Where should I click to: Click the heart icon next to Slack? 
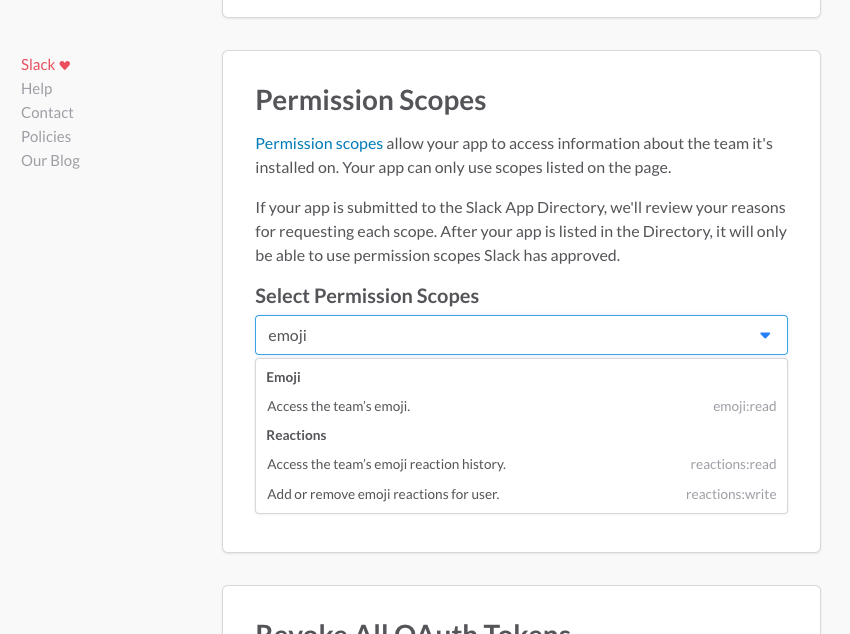coord(66,64)
